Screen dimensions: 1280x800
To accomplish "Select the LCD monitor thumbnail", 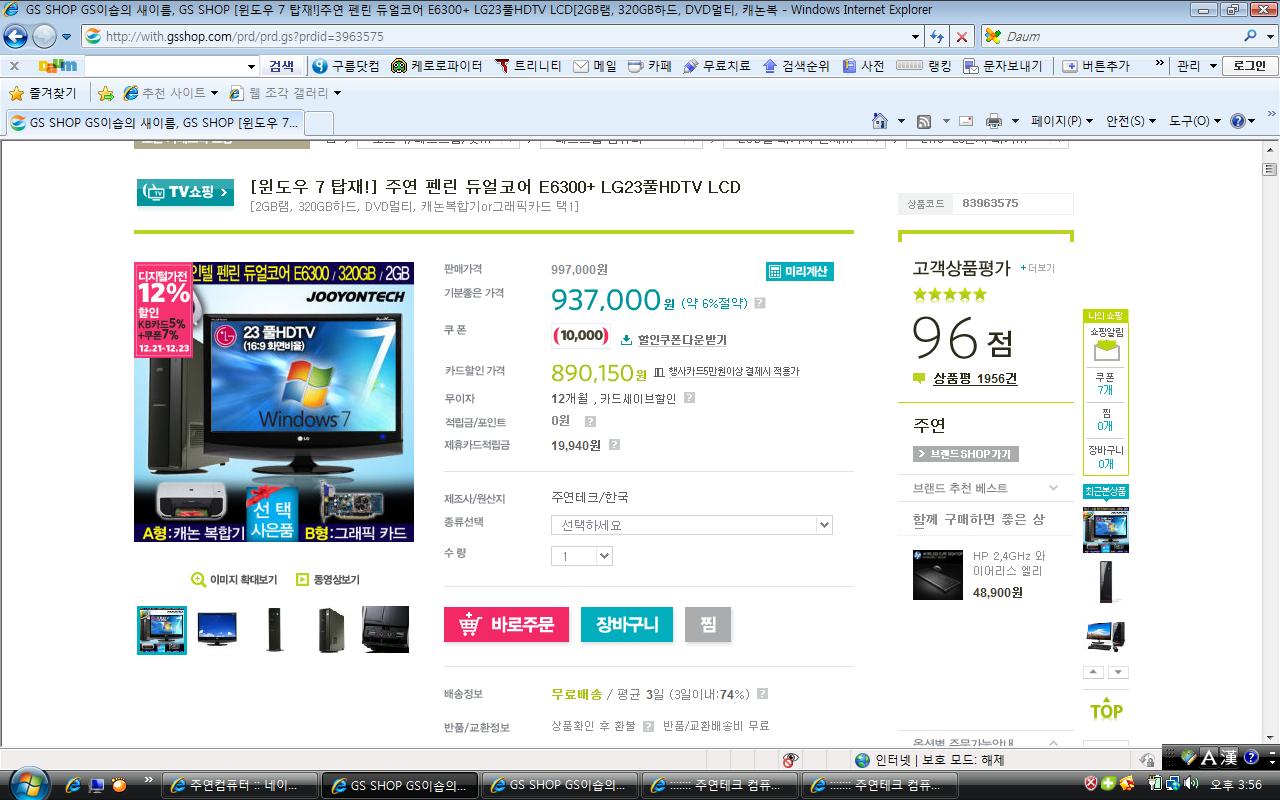I will click(217, 630).
